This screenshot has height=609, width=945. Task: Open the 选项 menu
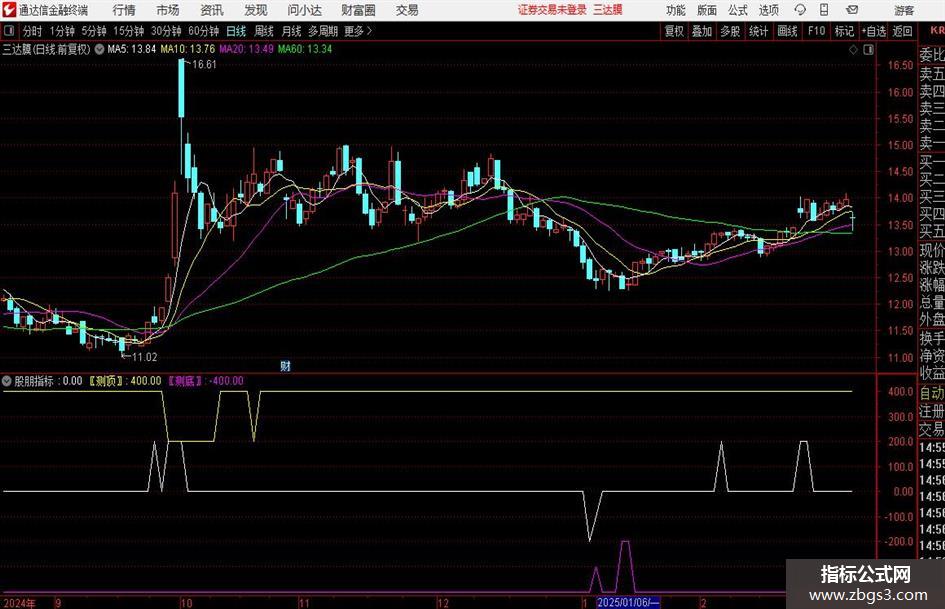click(768, 10)
